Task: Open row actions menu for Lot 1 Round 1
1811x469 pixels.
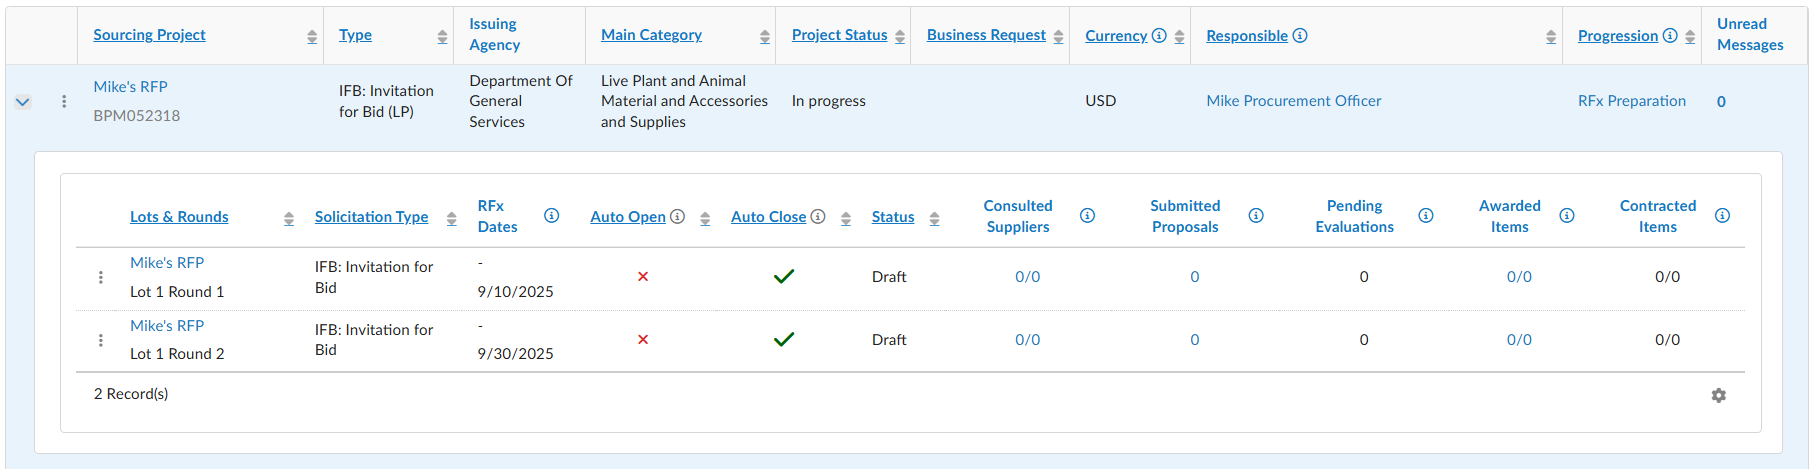Action: click(101, 277)
